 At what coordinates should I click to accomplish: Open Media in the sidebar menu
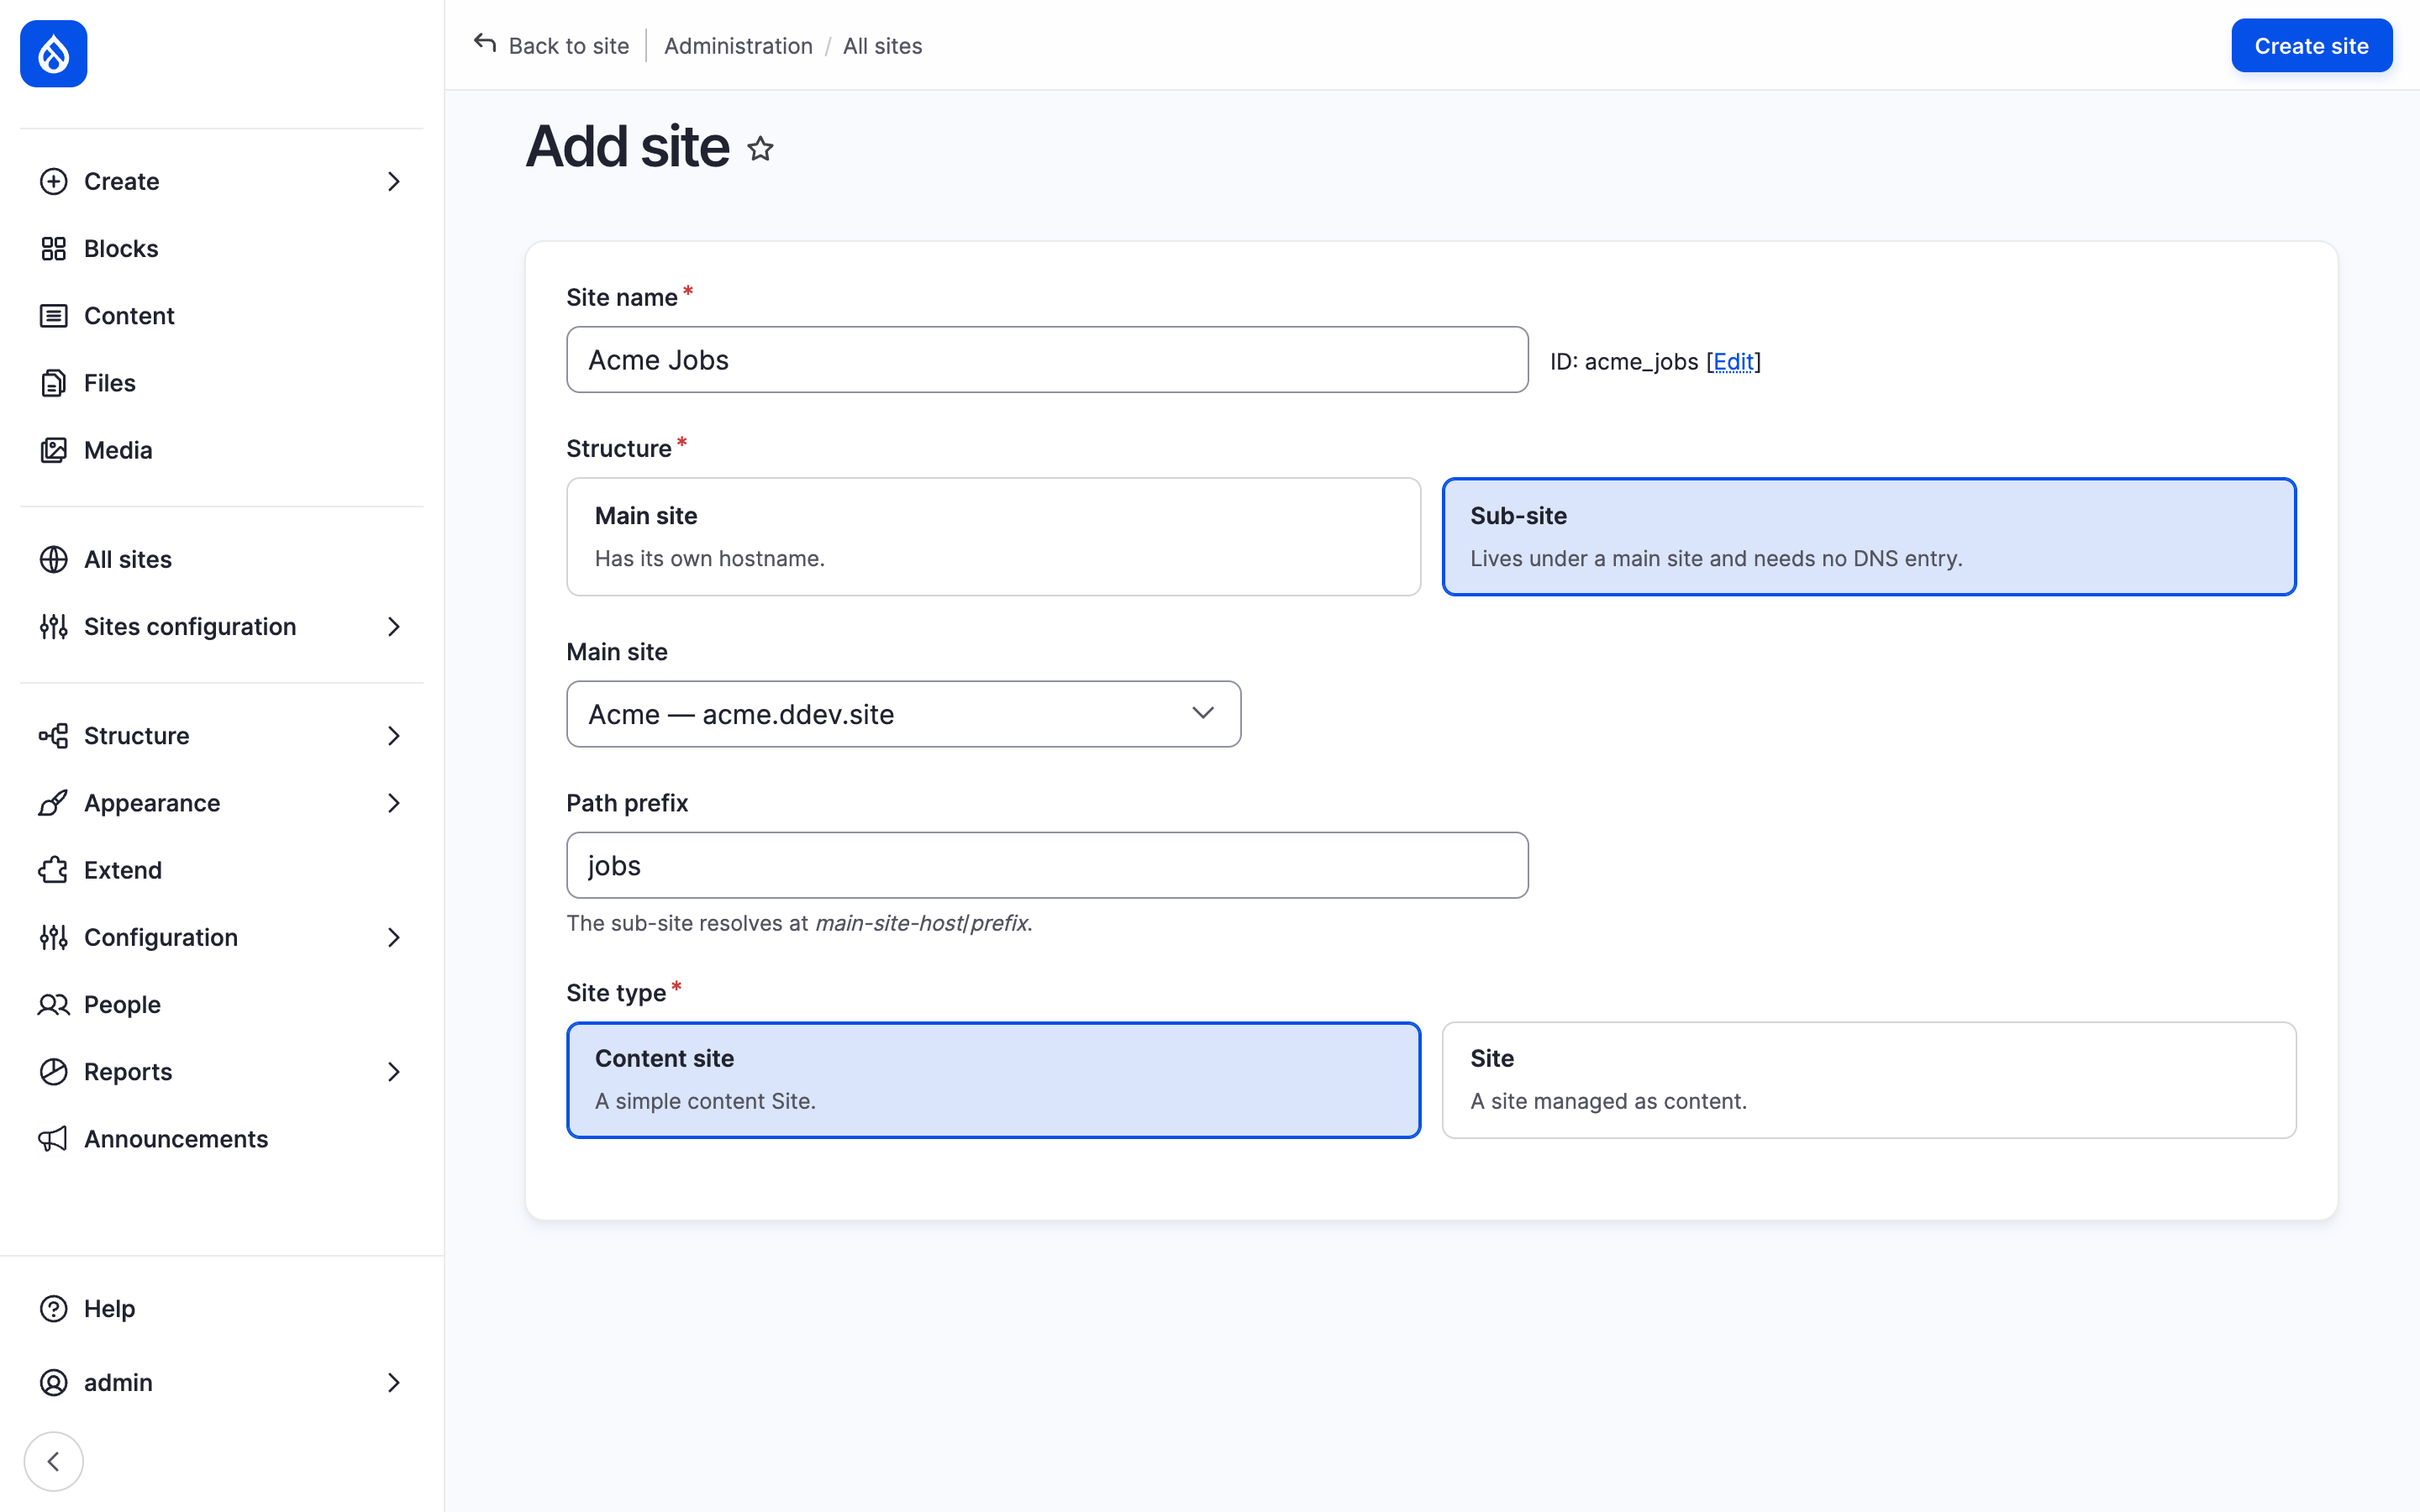tap(222, 450)
